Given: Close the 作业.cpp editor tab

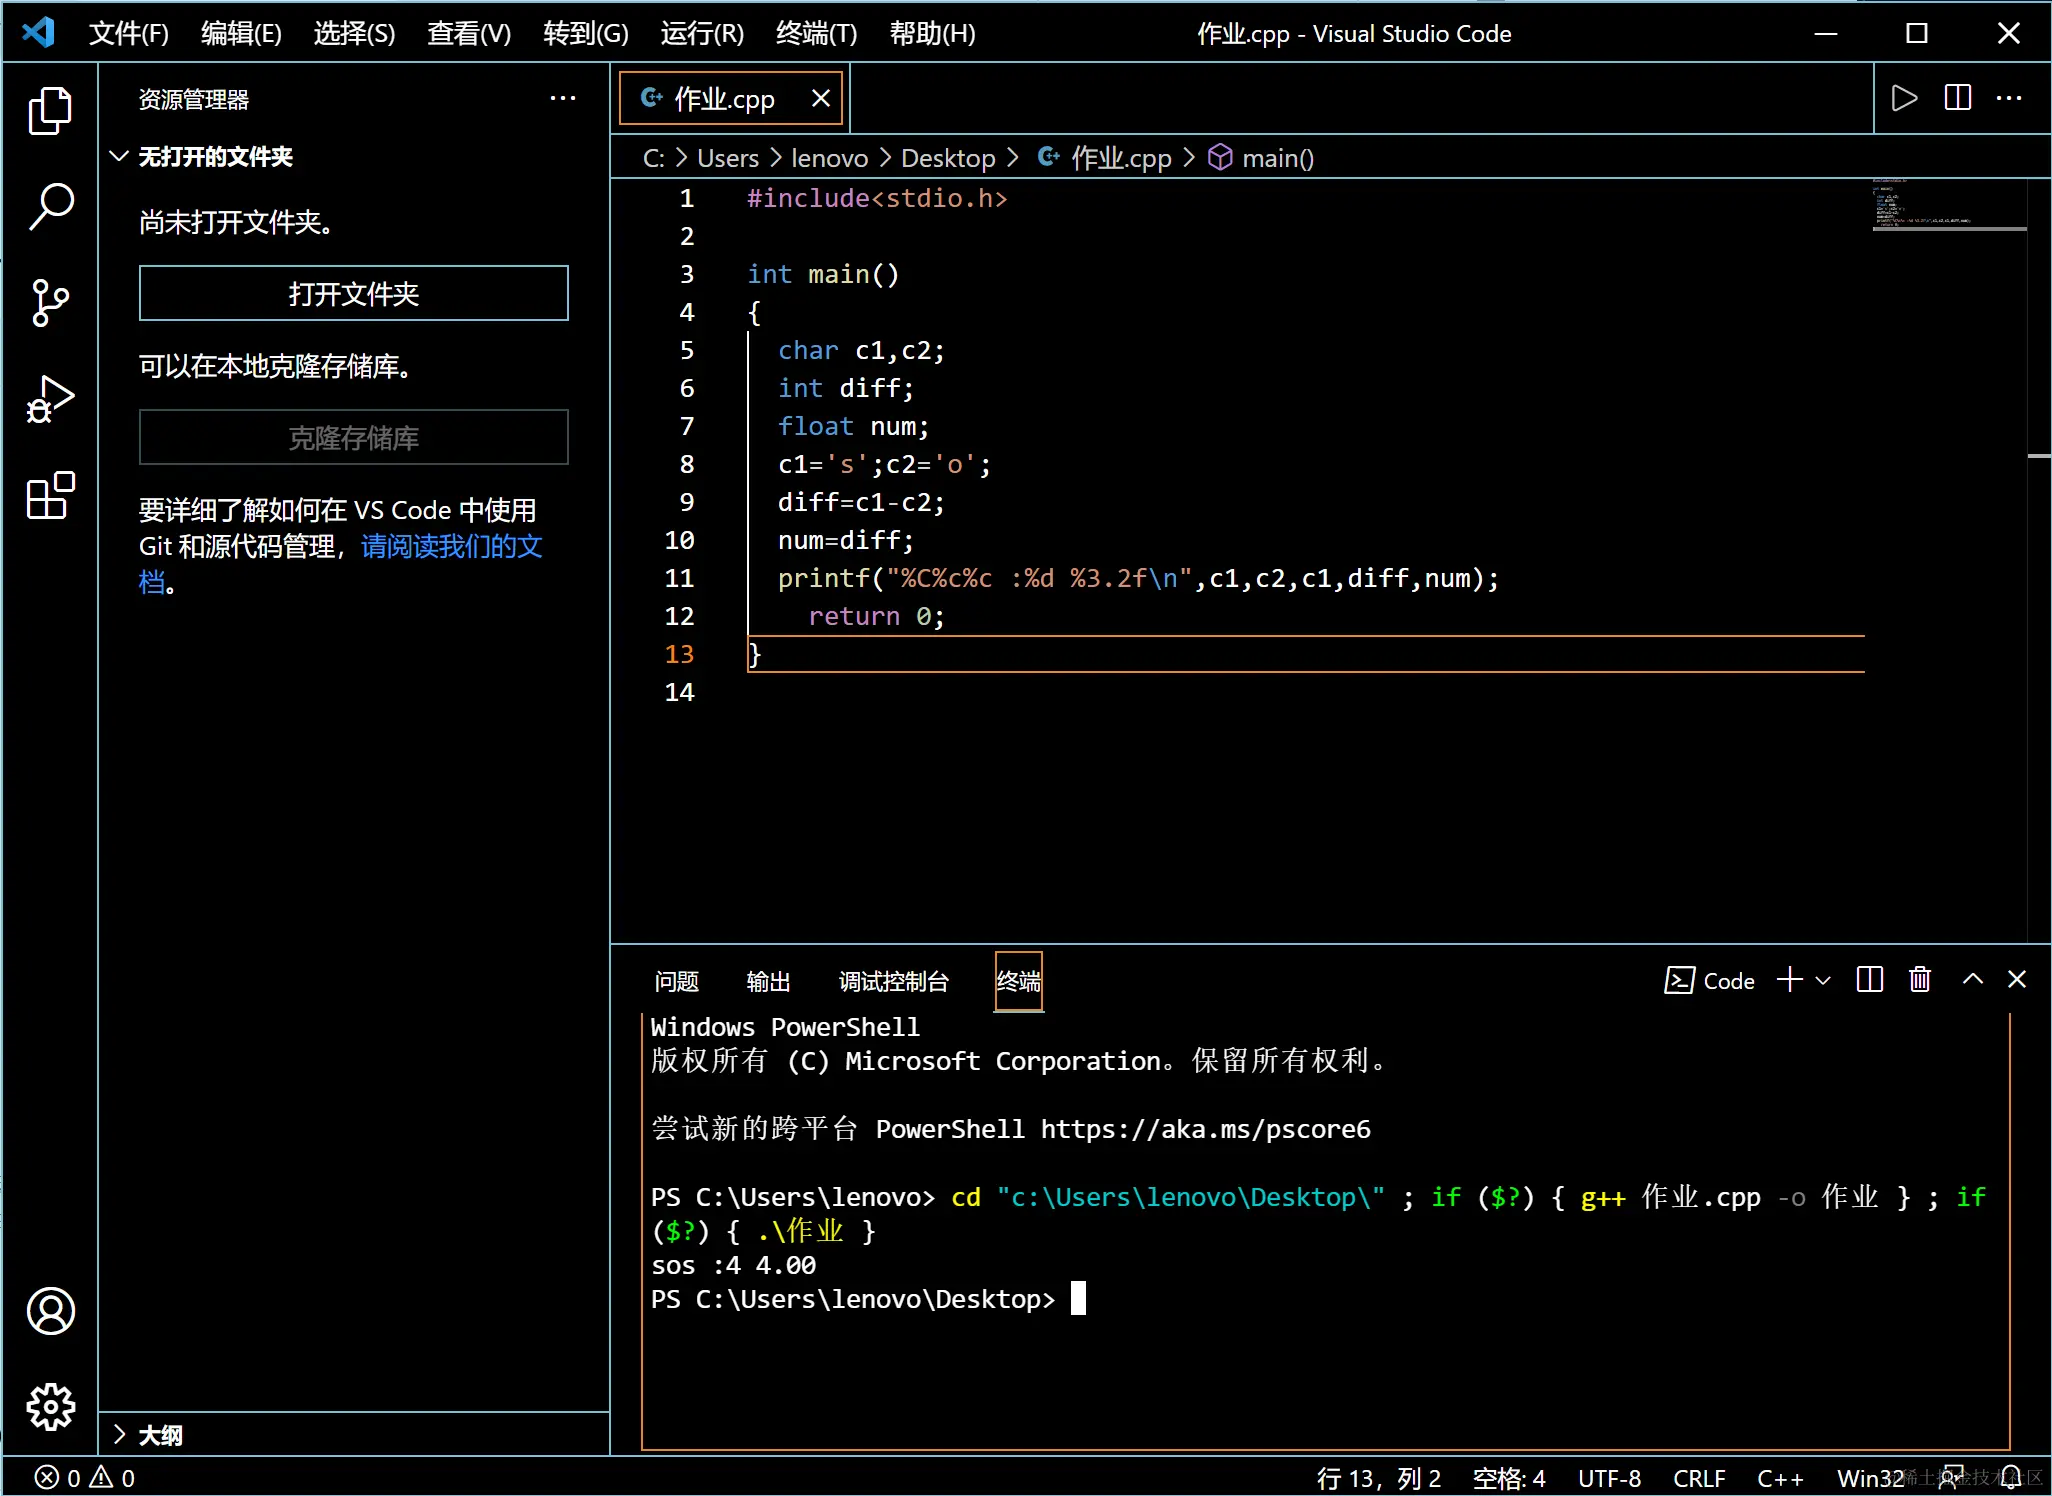Looking at the screenshot, I should coord(821,98).
